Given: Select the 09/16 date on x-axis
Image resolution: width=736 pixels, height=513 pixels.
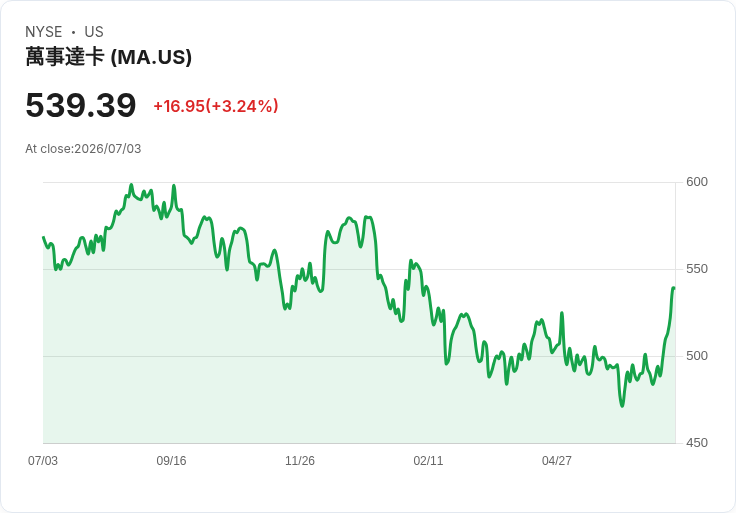Looking at the screenshot, I should click(171, 460).
